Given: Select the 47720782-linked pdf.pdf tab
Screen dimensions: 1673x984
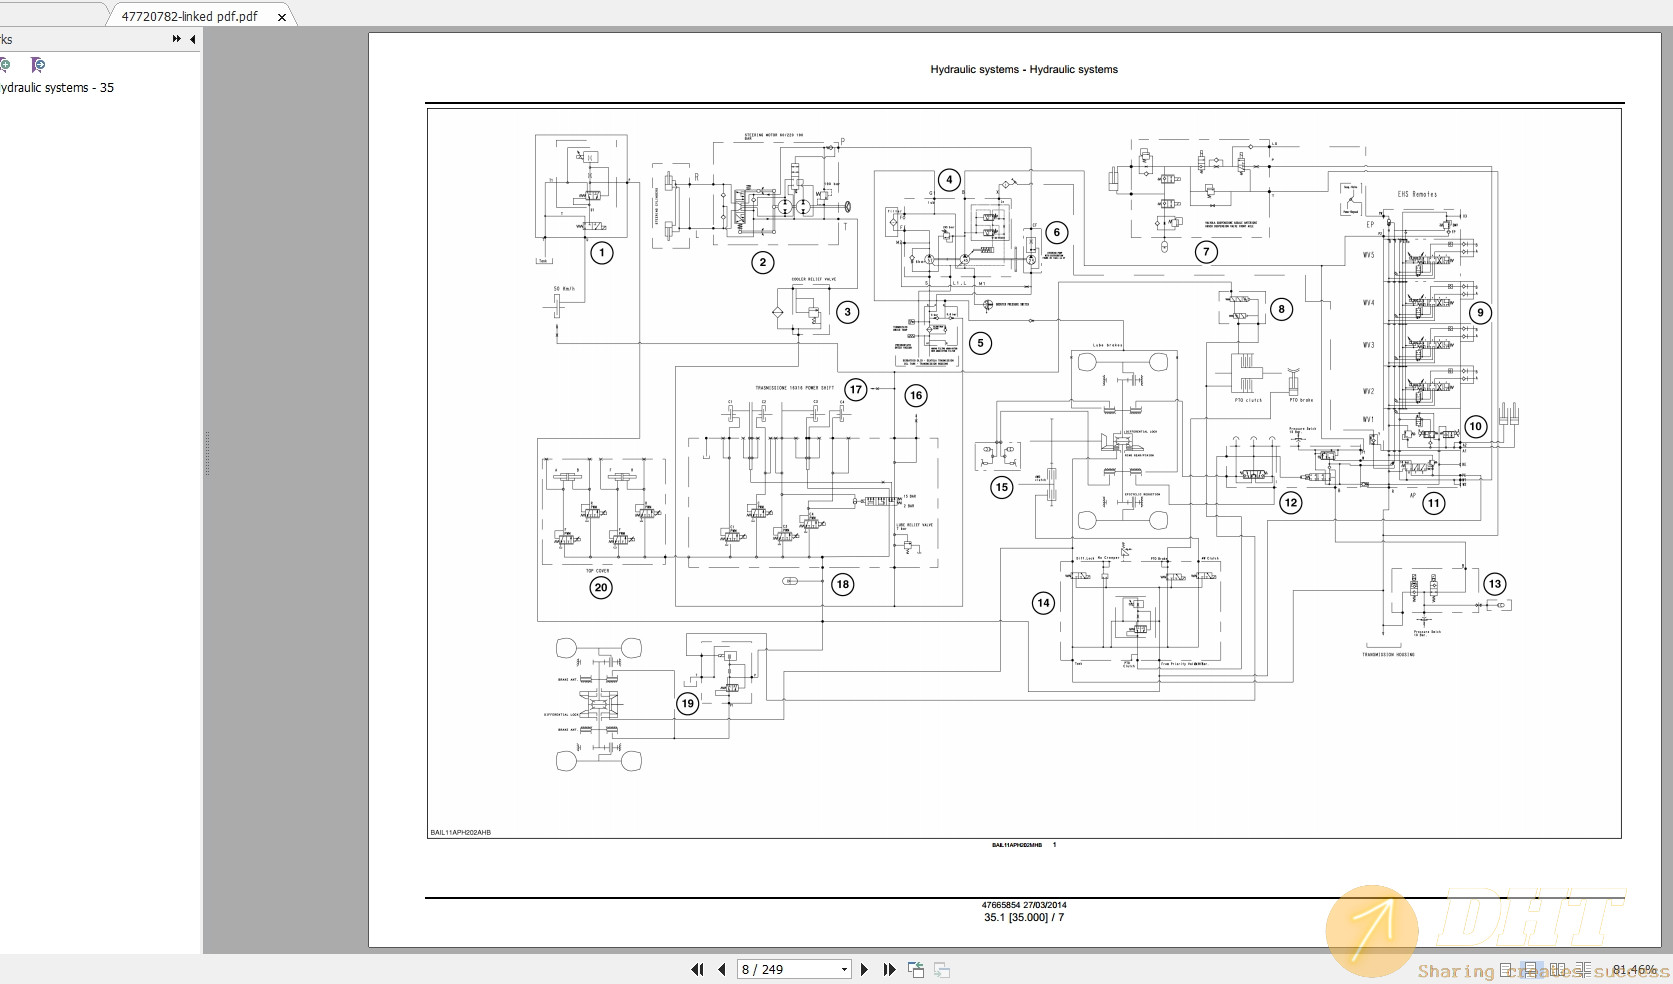Looking at the screenshot, I should 190,16.
